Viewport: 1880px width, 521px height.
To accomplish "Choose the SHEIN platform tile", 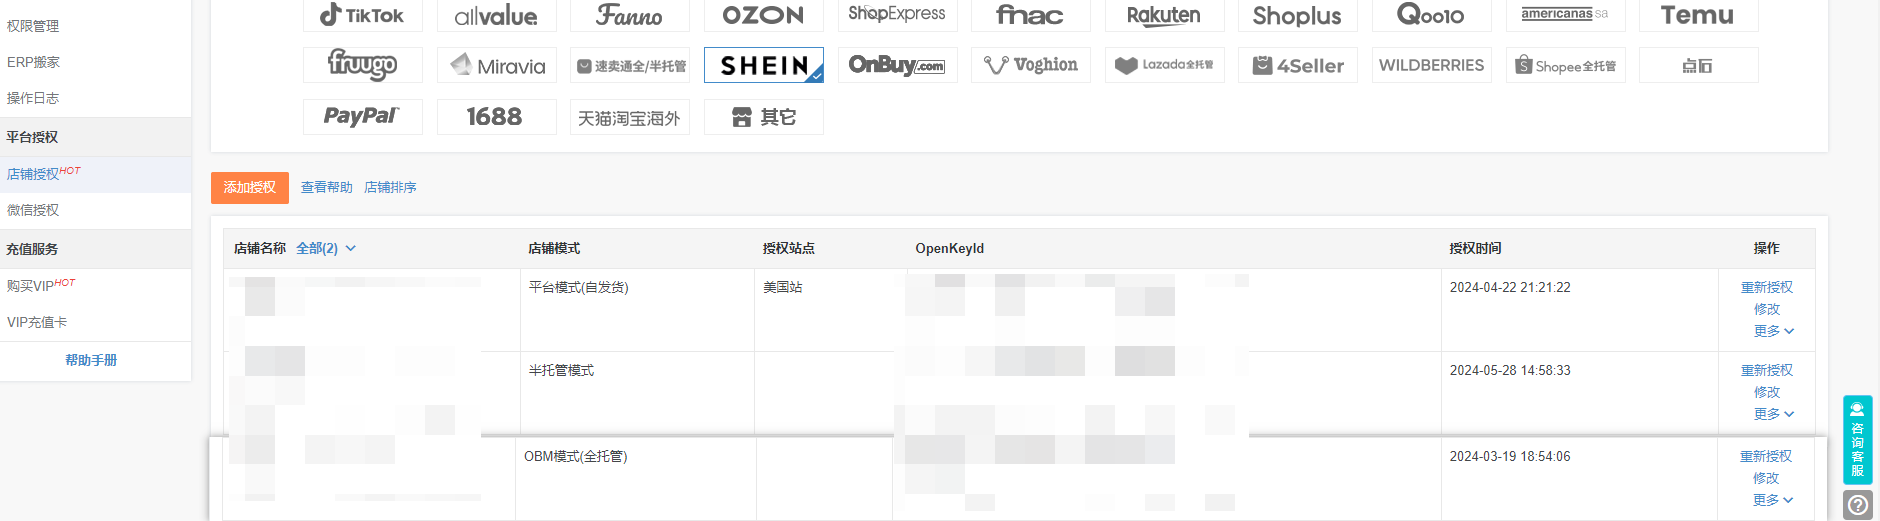I will point(764,65).
